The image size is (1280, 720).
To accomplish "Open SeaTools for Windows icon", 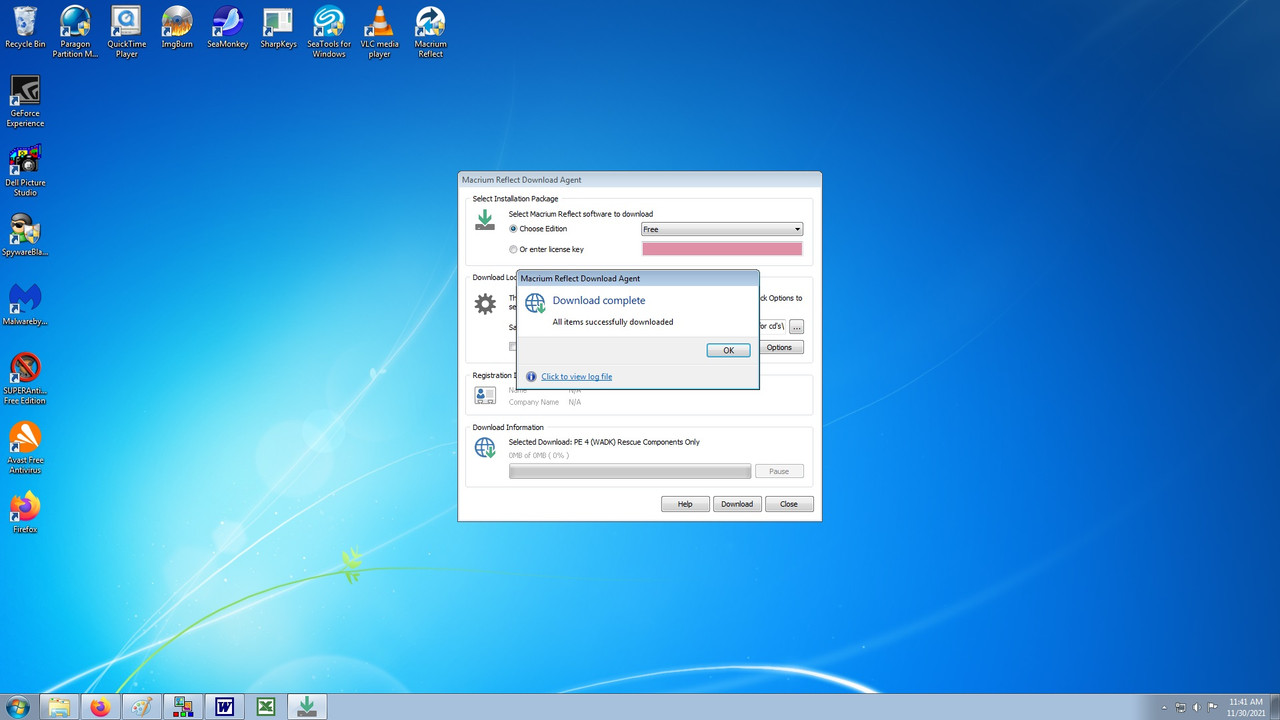I will [x=329, y=31].
